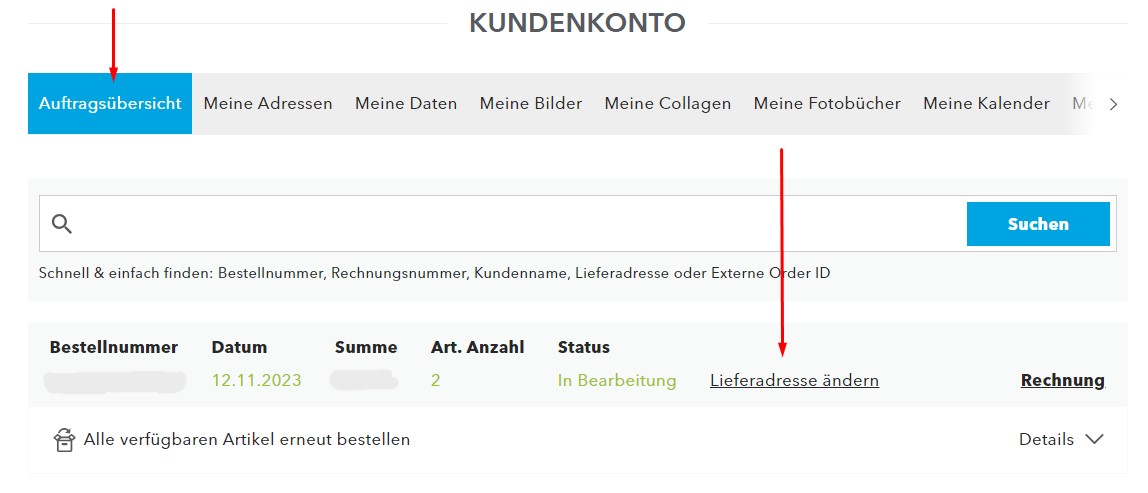This screenshot has height=493, width=1148.
Task: Click the In Bearbeitung status text
Action: pos(617,380)
